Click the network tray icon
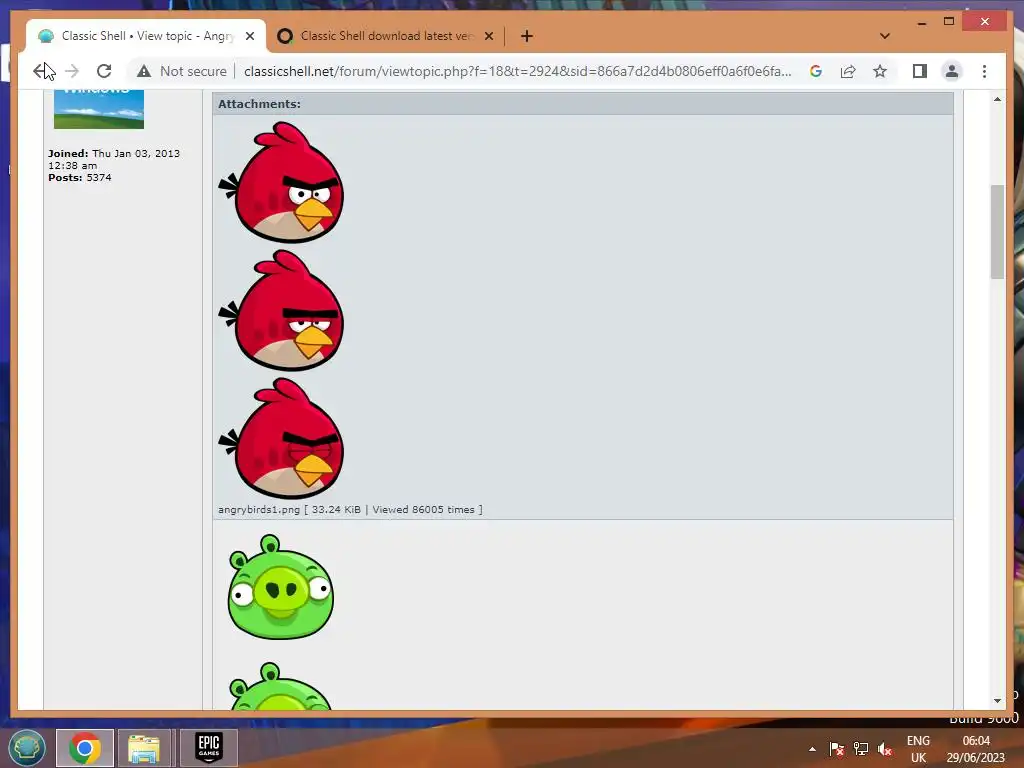The width and height of the screenshot is (1024, 768). coord(861,749)
